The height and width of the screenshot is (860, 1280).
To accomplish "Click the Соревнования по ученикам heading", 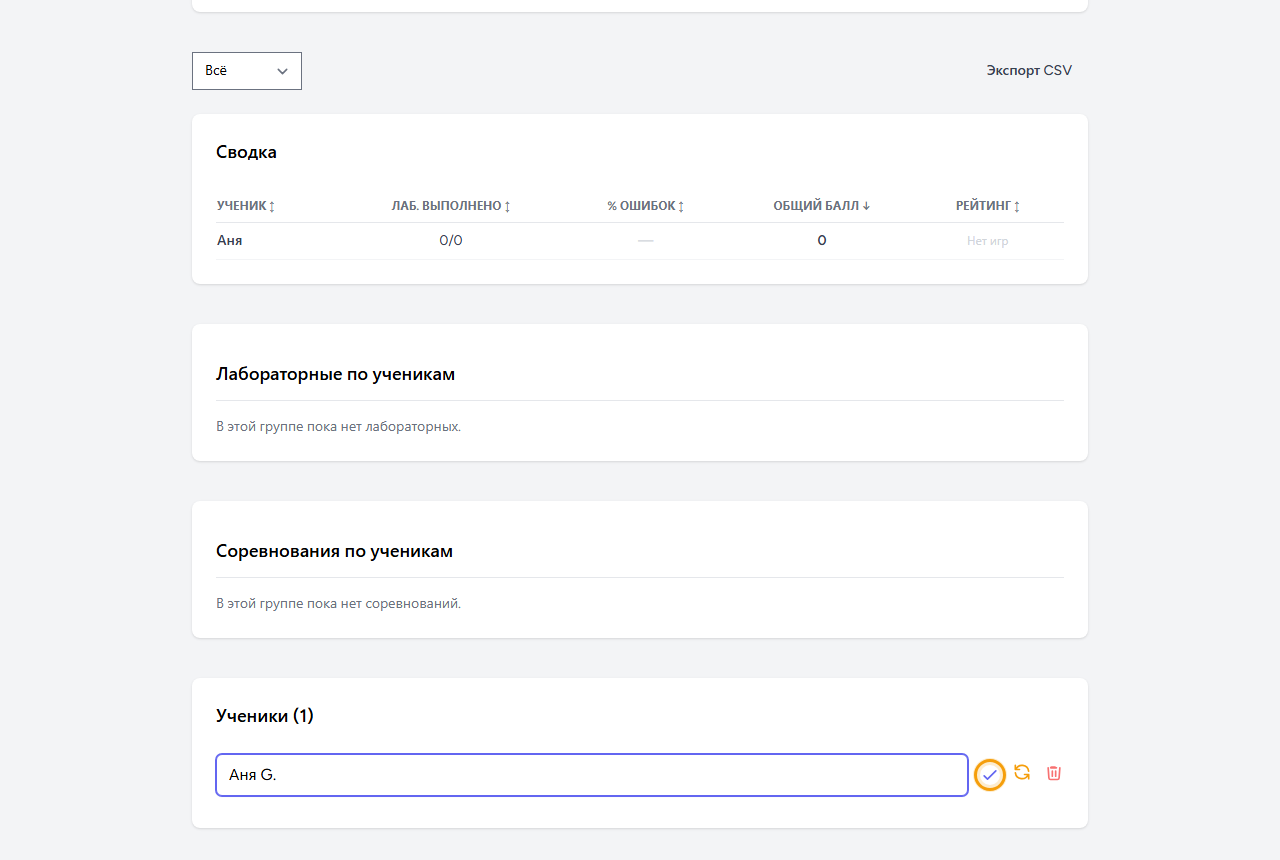I will 334,551.
